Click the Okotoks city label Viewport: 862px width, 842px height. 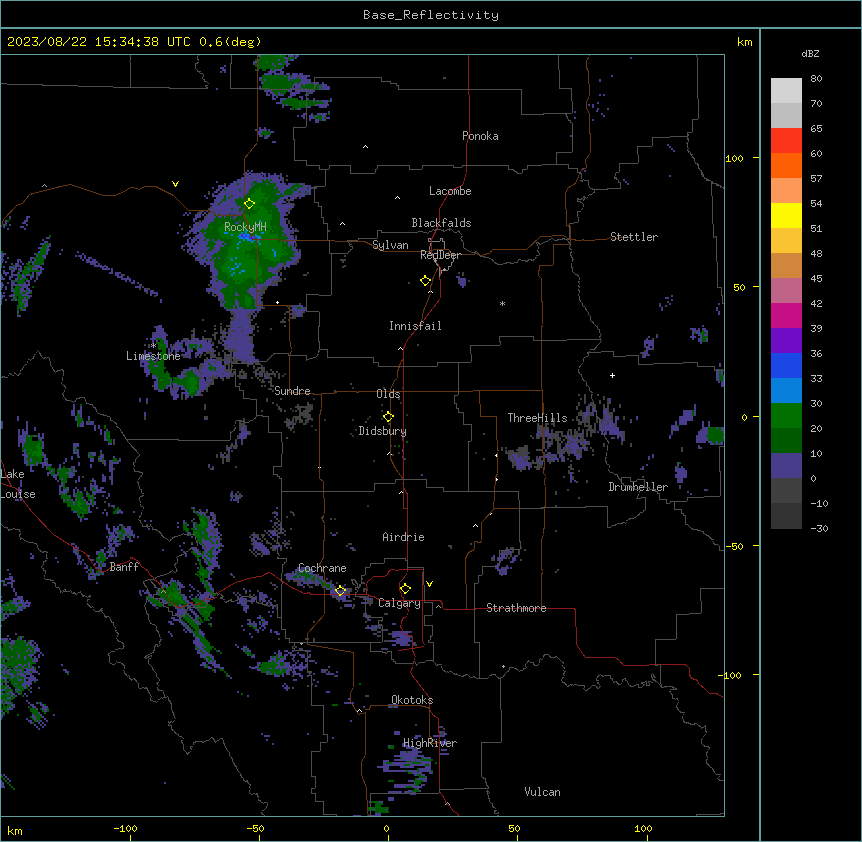(412, 700)
